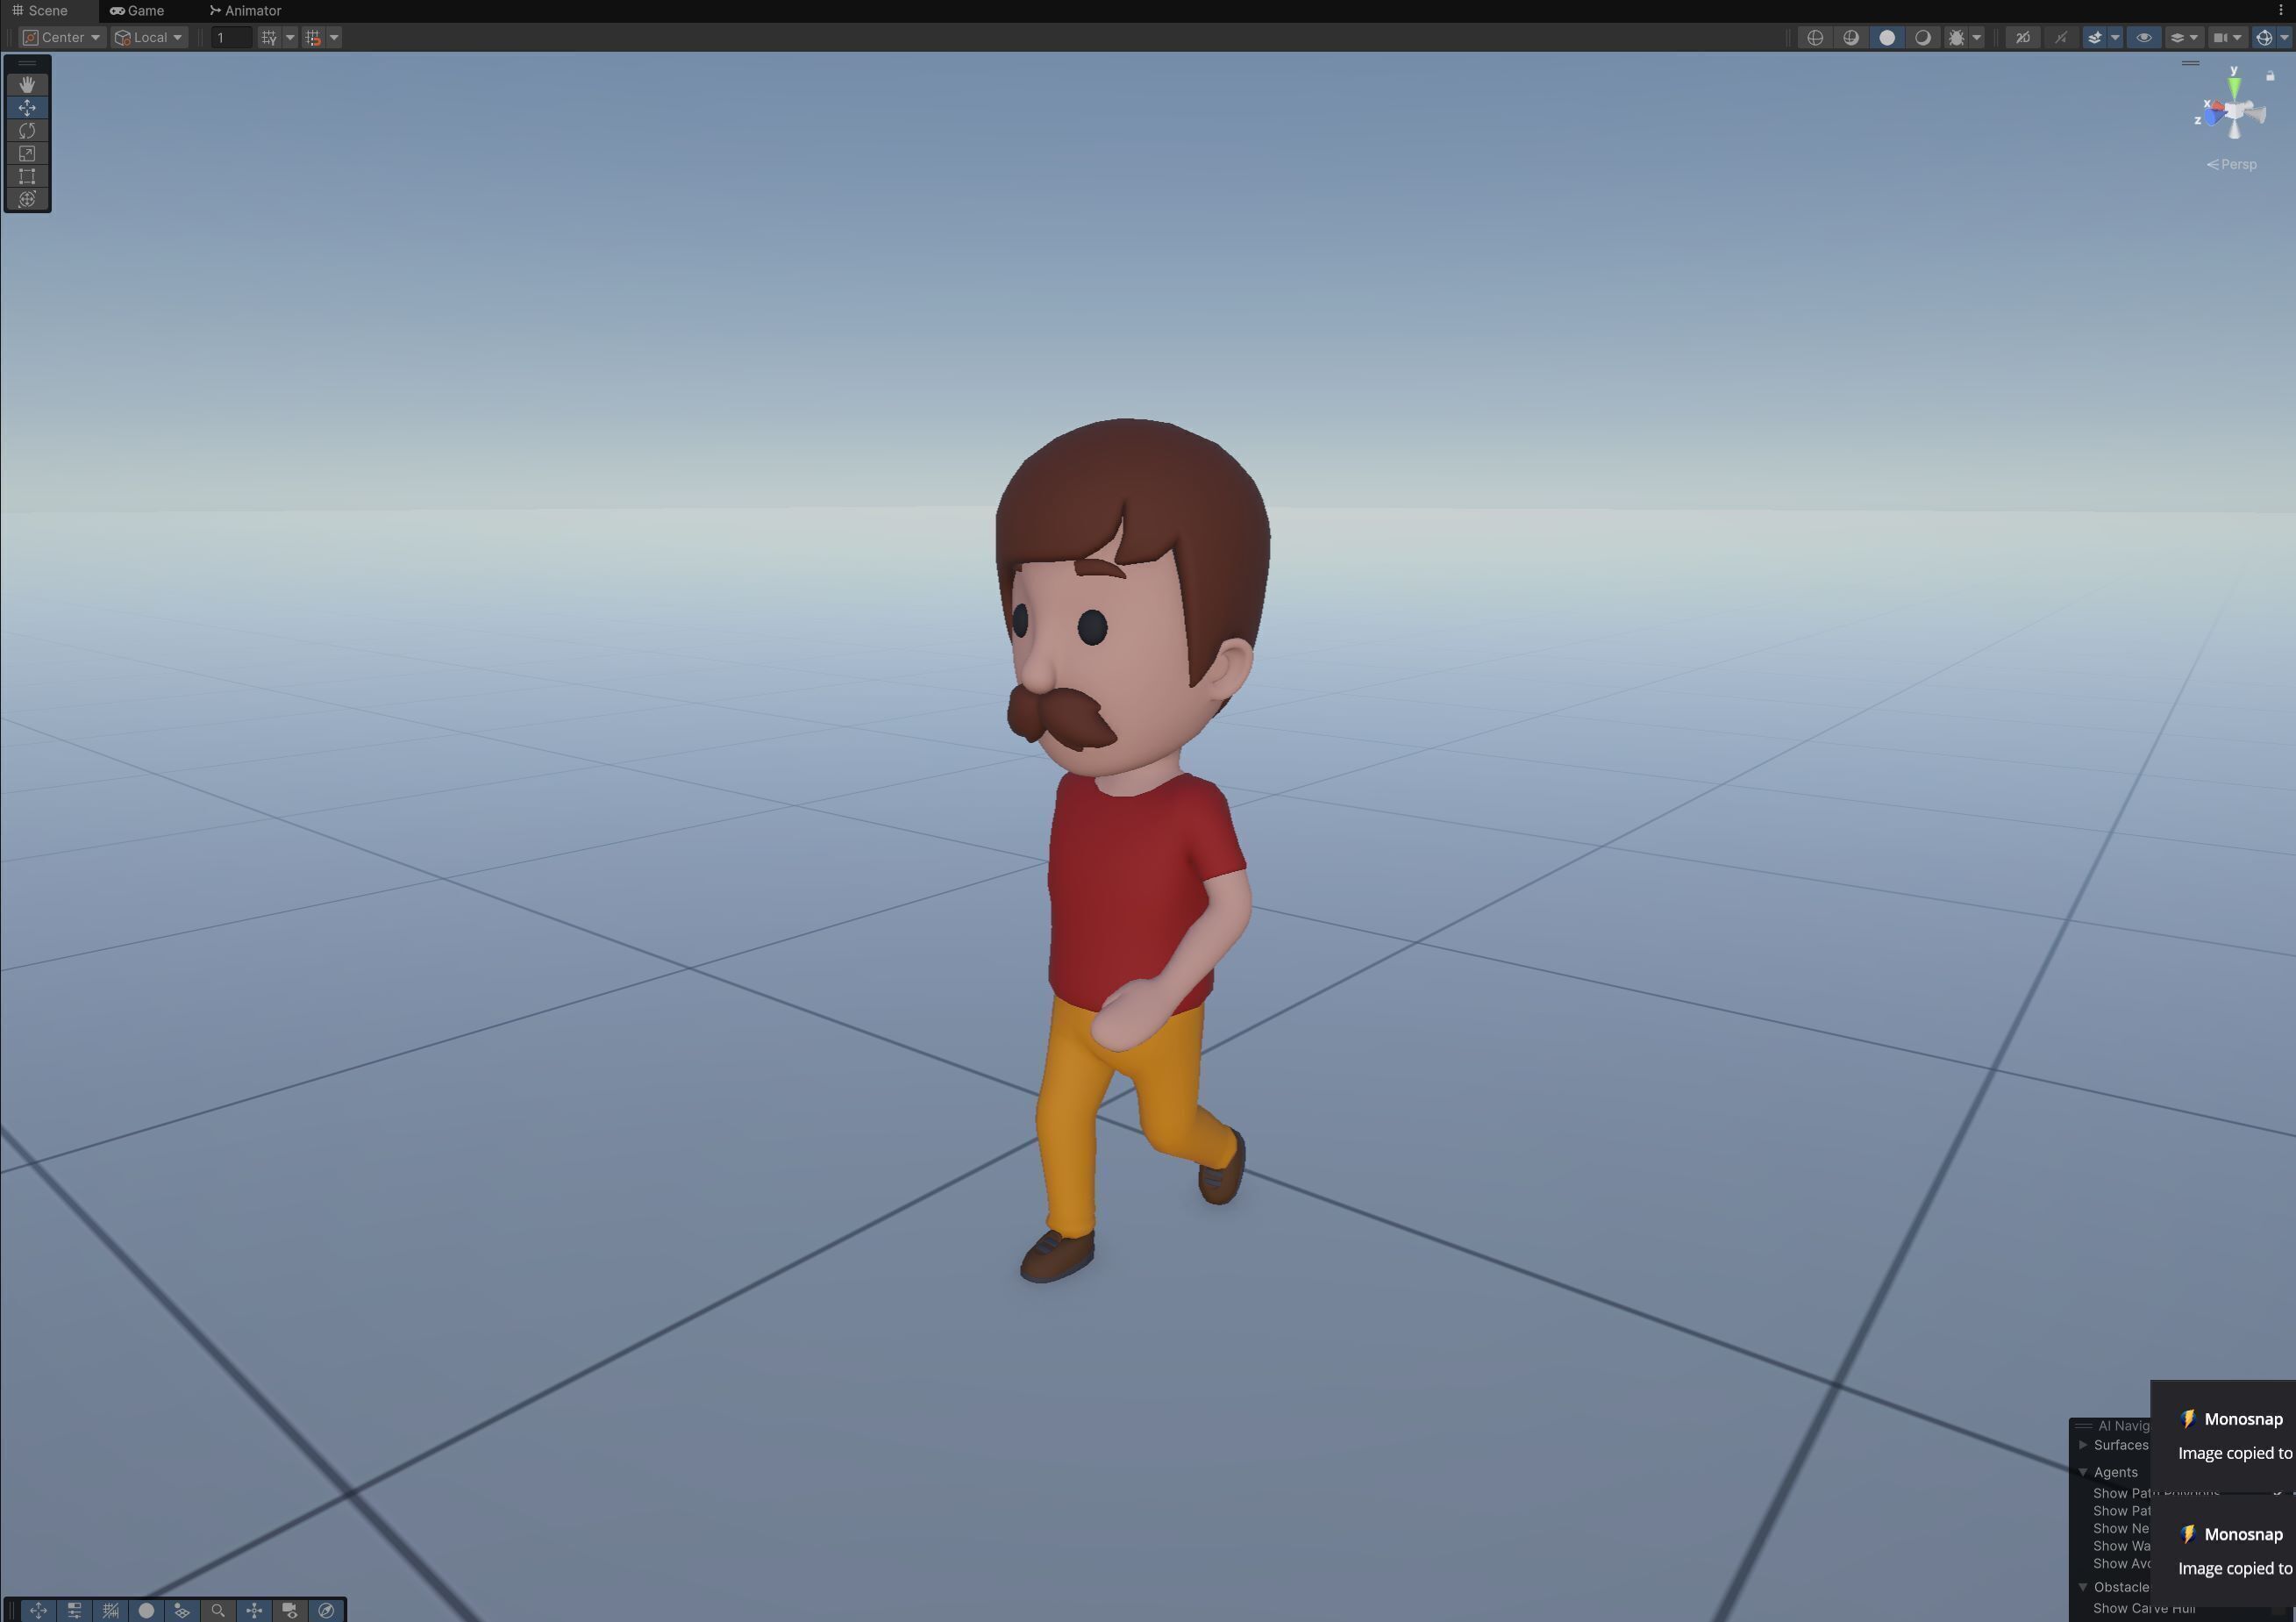Expand the Surfaces section in AI Navigation
The width and height of the screenshot is (2296, 1622).
coord(2083,1445)
